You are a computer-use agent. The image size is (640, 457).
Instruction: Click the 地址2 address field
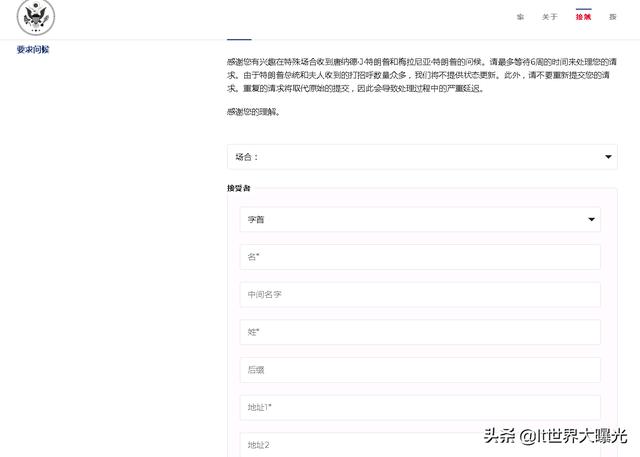419,443
